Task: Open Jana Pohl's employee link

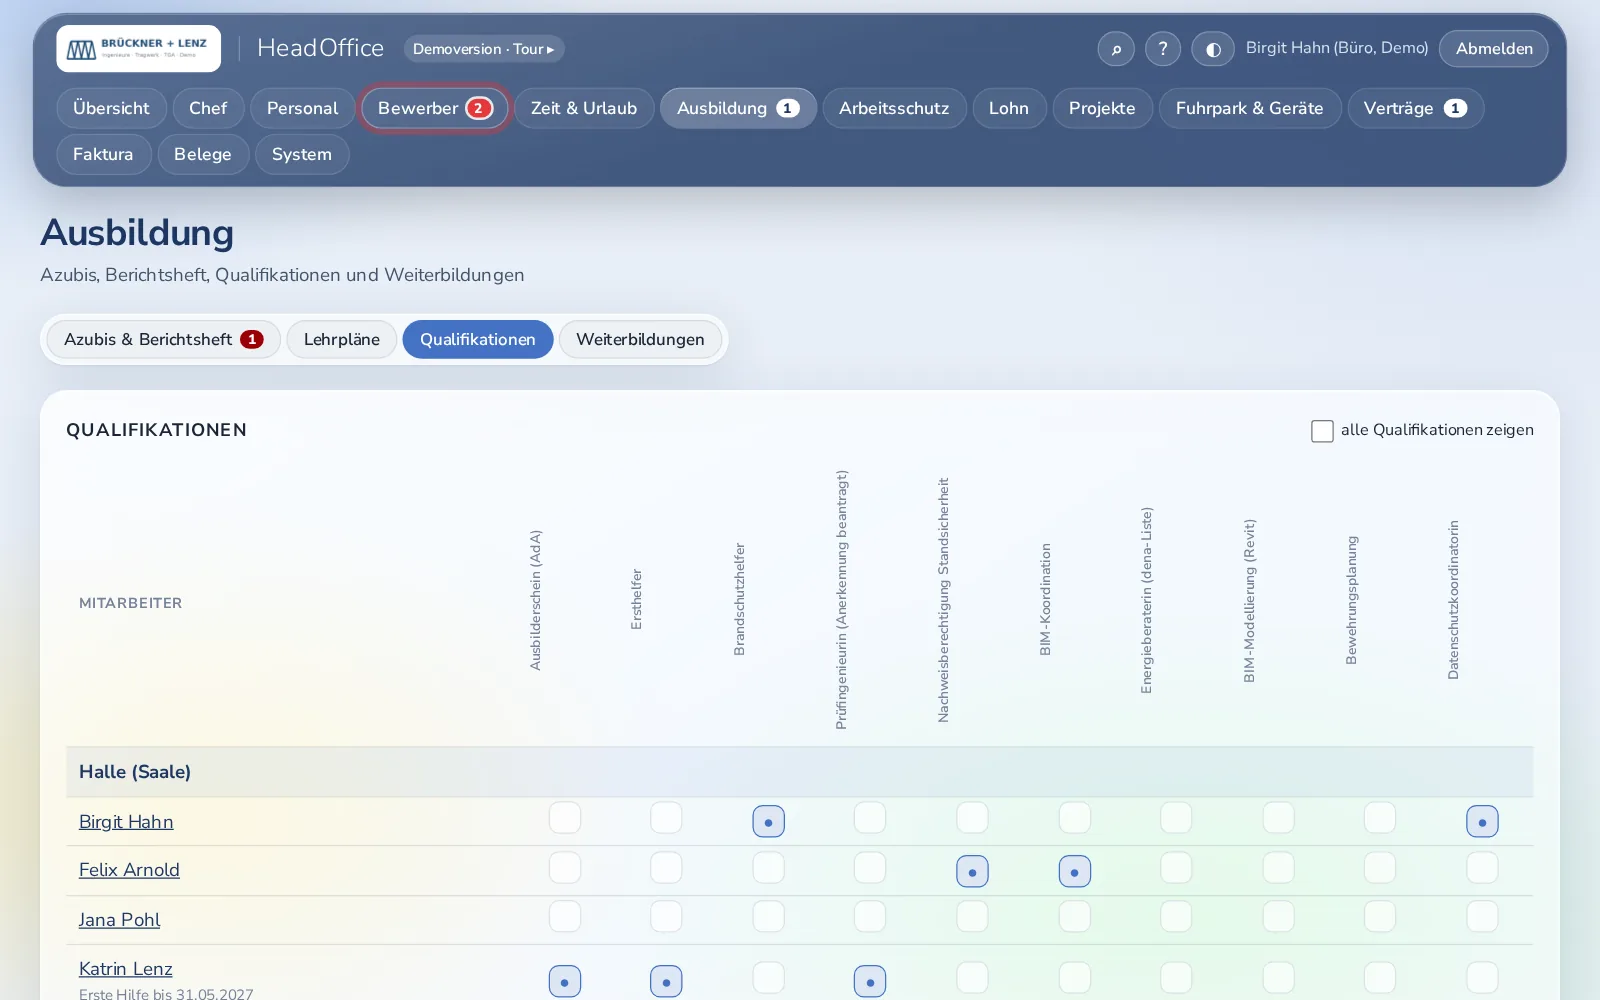Action: [x=119, y=920]
